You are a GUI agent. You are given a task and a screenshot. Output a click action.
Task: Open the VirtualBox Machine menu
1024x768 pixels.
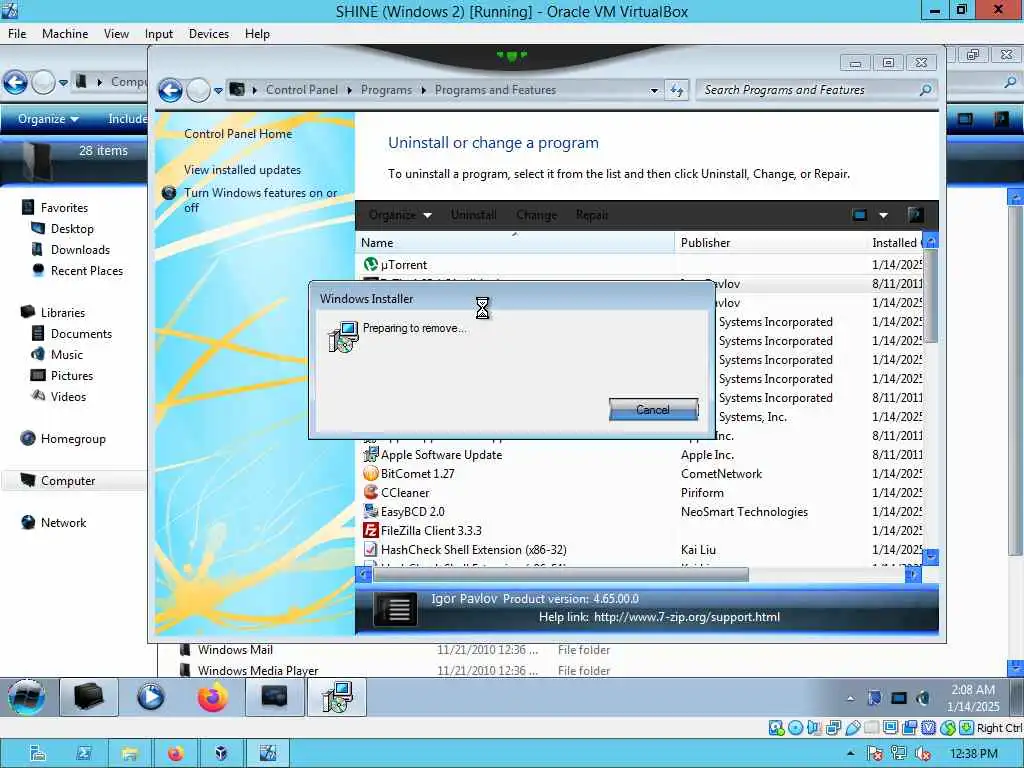(x=65, y=34)
